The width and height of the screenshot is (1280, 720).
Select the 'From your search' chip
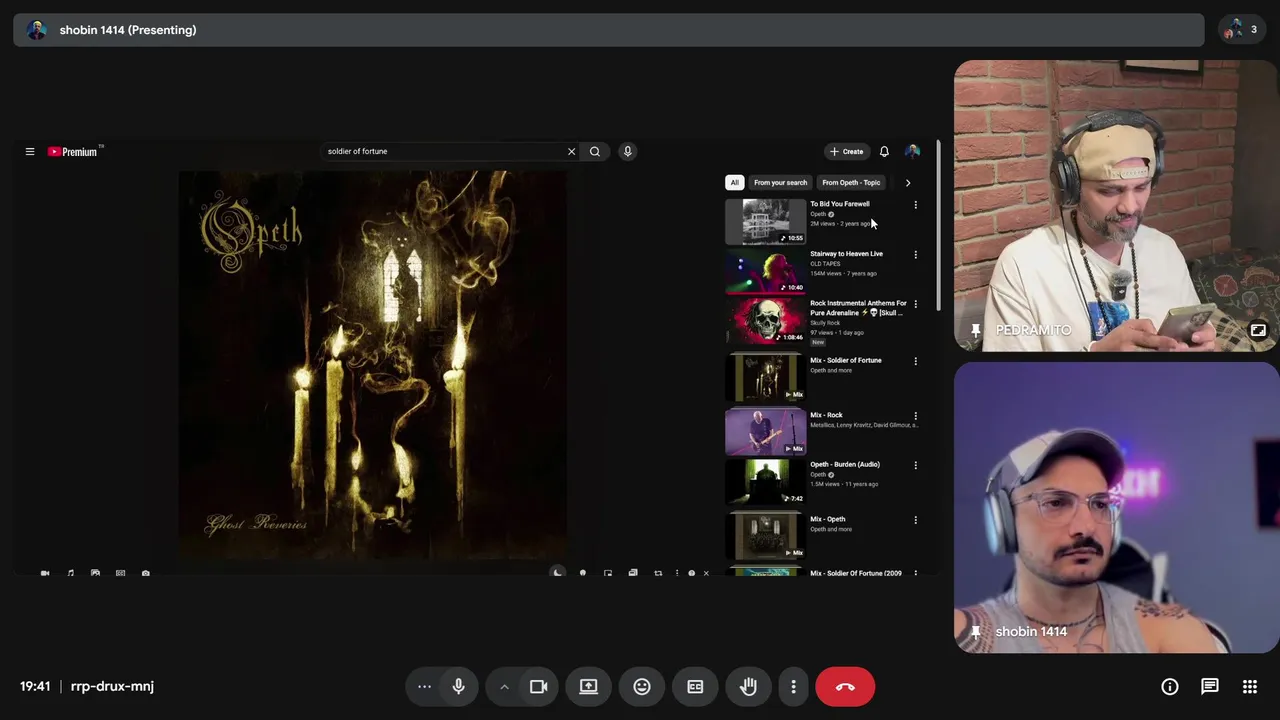(x=780, y=183)
